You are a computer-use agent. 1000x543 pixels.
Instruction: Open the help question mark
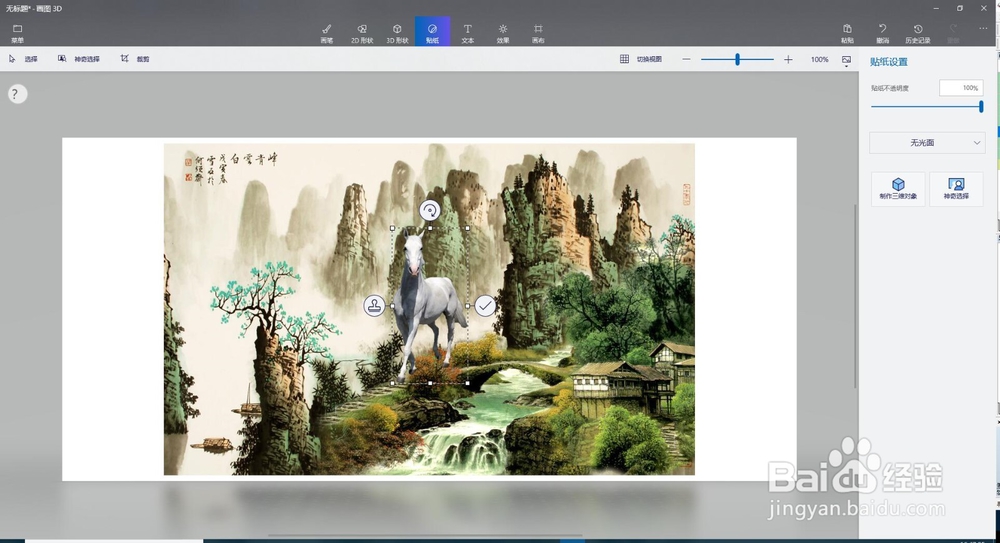pos(17,94)
